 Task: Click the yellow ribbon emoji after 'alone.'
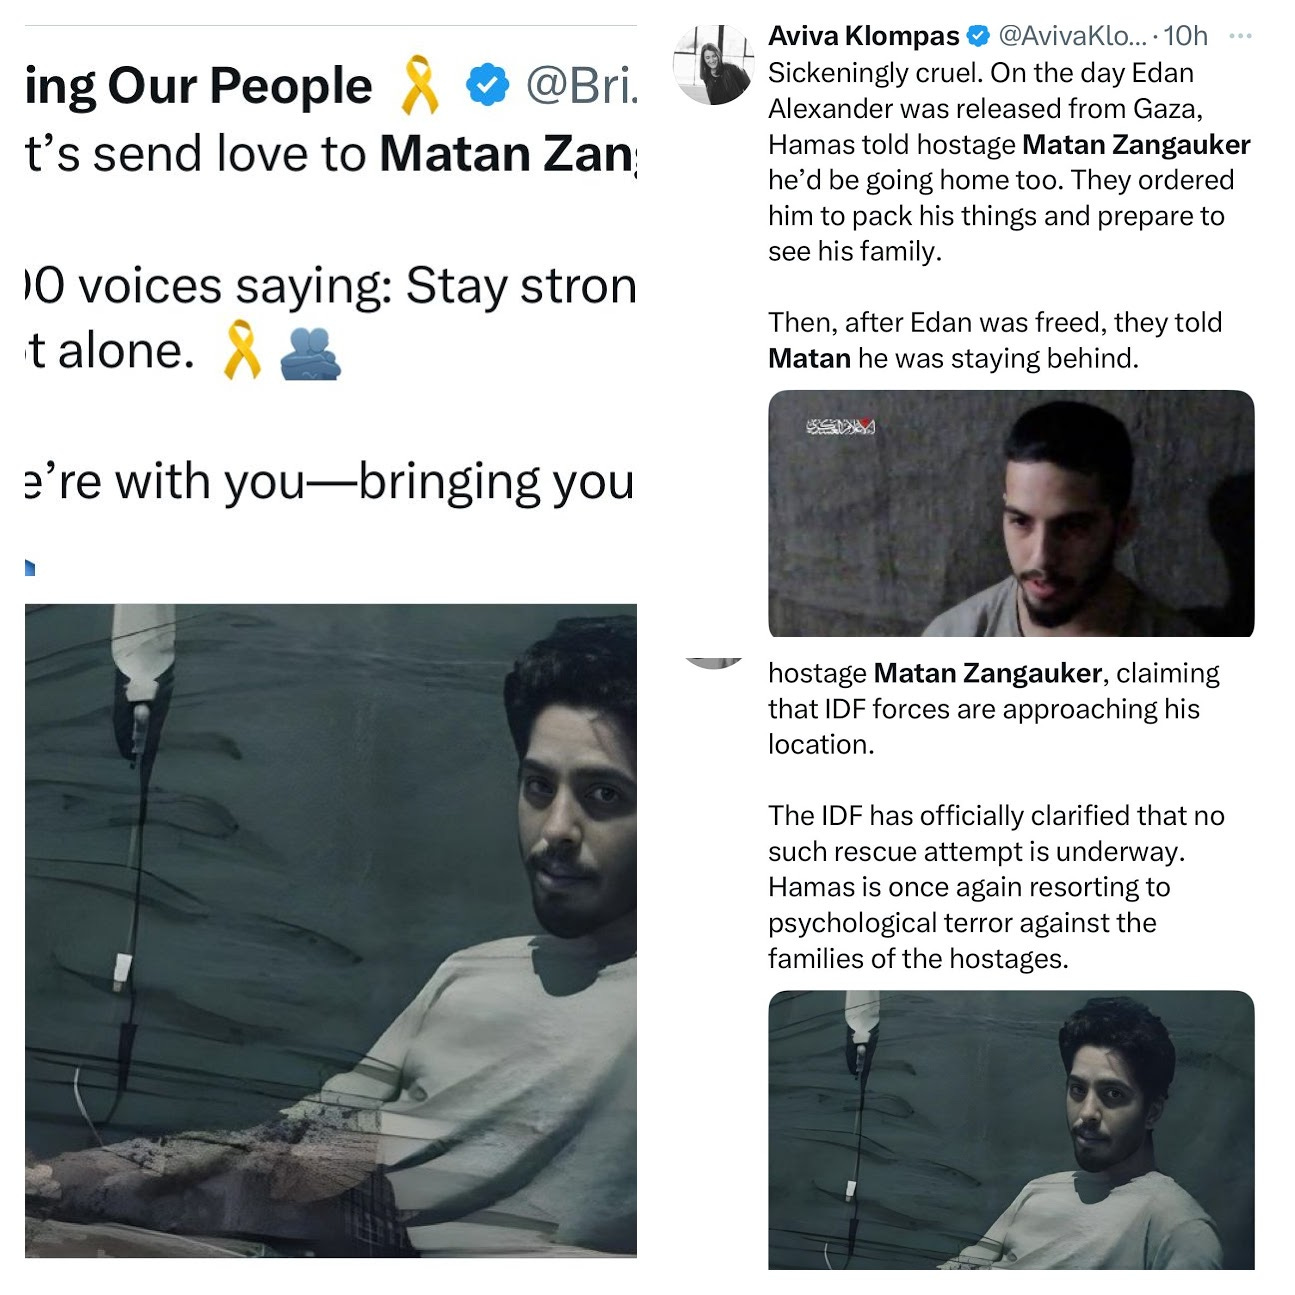point(241,350)
